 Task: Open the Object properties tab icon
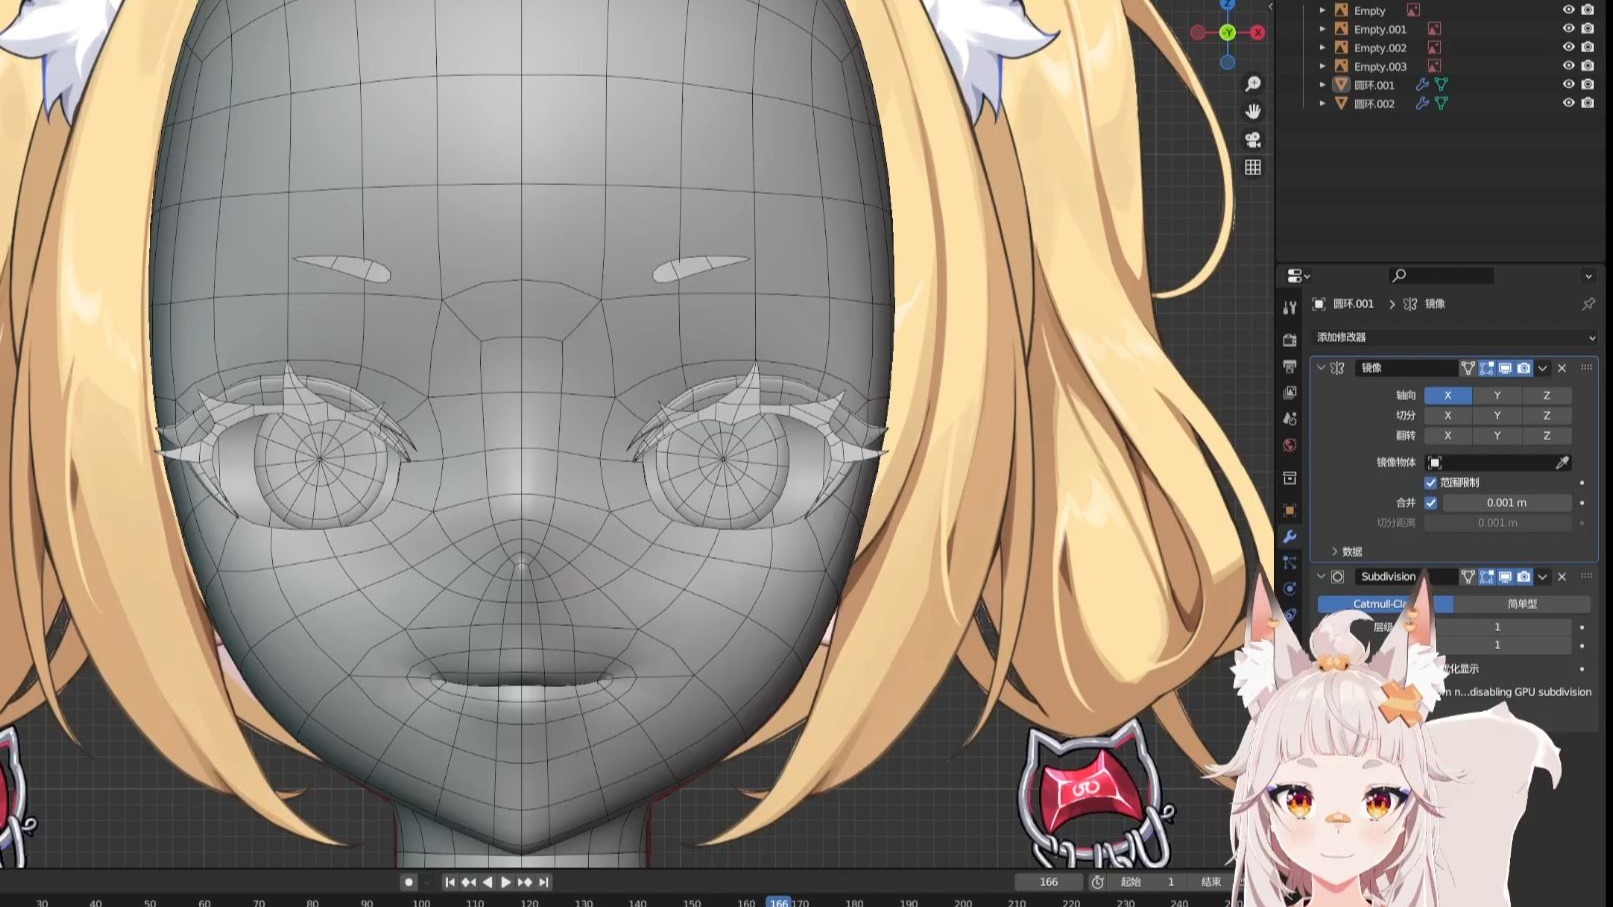(1290, 510)
